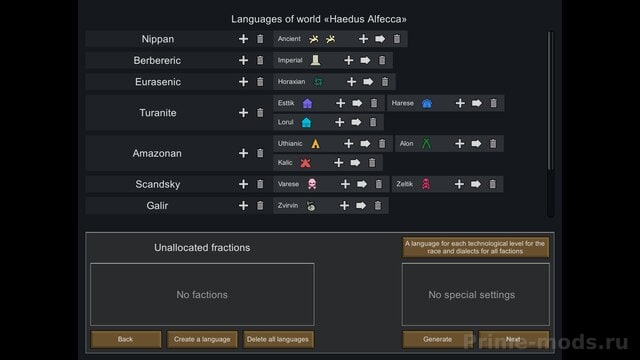Image resolution: width=640 pixels, height=360 pixels.
Task: Click the Esttik purple house faction icon
Action: click(x=307, y=103)
